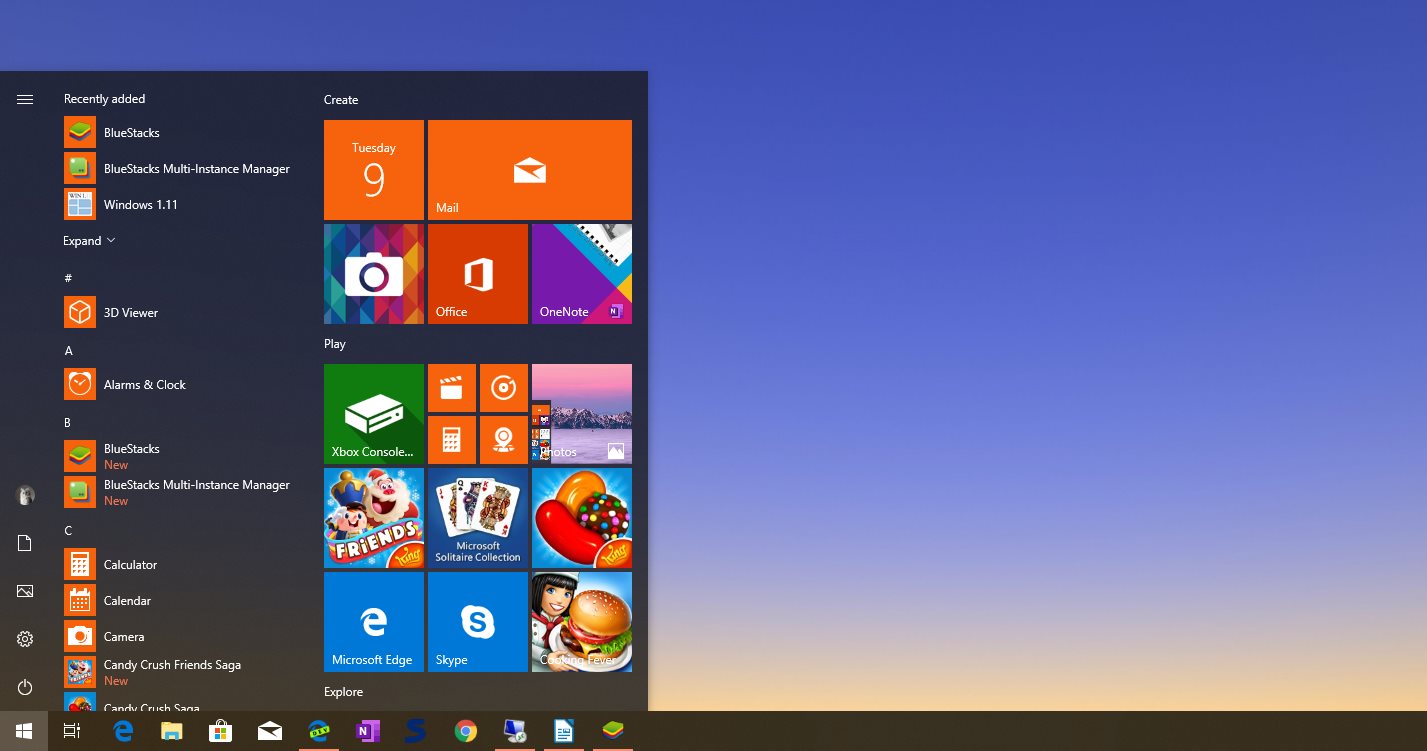The height and width of the screenshot is (751, 1427).
Task: Open Pictures from Start menu rail
Action: click(25, 591)
